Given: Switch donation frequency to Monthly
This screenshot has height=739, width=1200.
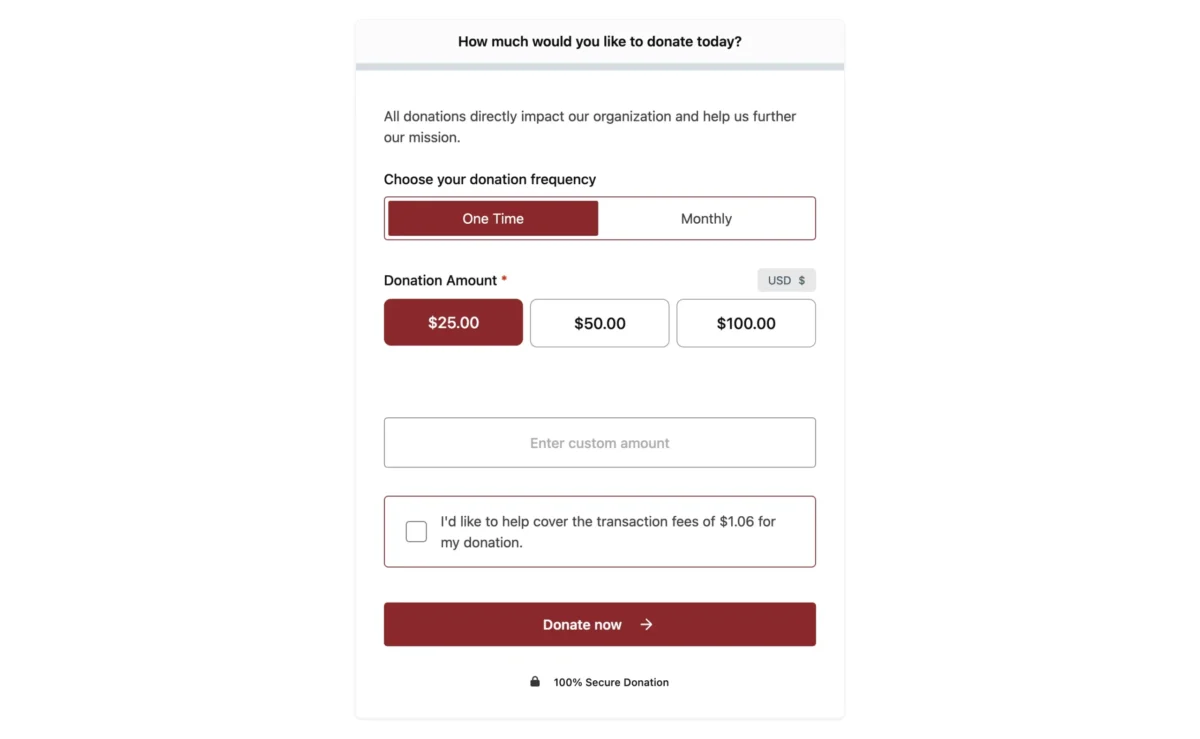Looking at the screenshot, I should [x=706, y=219].
